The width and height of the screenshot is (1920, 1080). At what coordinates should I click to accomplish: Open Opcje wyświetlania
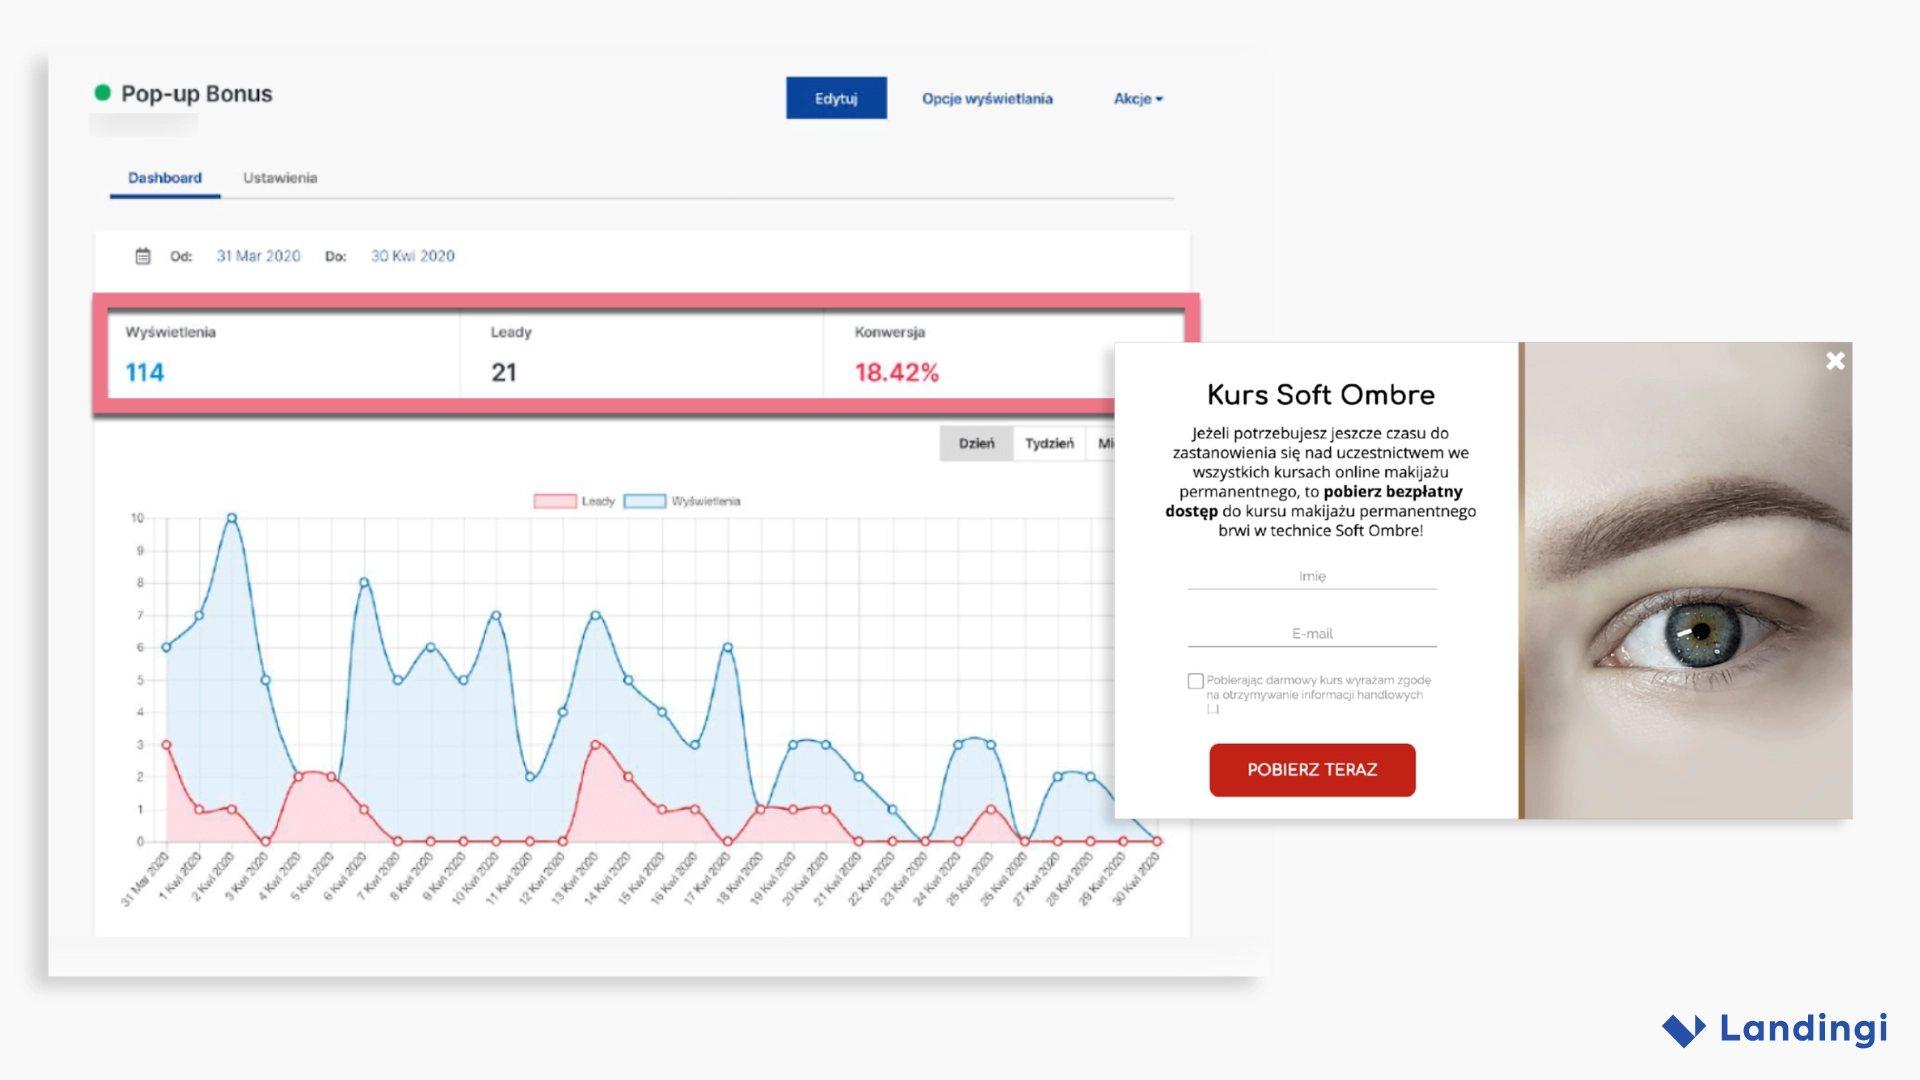[986, 98]
